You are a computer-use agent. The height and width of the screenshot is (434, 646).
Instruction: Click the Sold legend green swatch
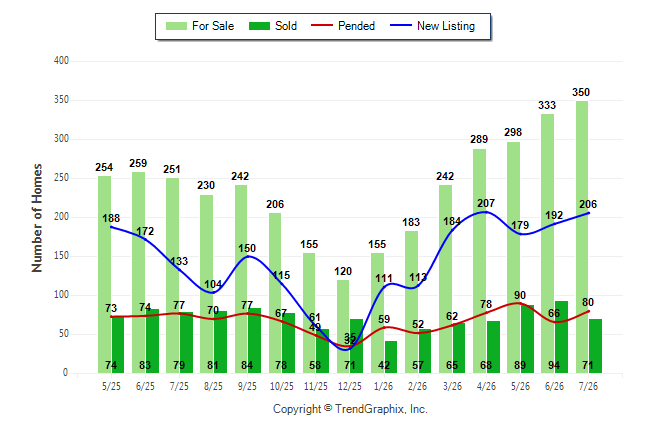pyautogui.click(x=260, y=26)
